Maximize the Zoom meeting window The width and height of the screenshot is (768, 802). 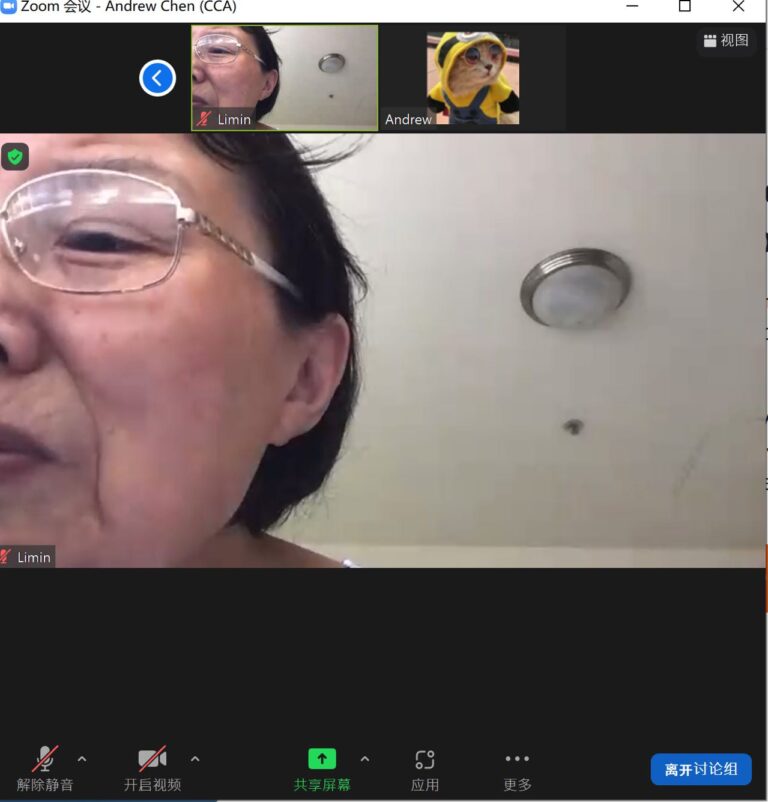(685, 6)
